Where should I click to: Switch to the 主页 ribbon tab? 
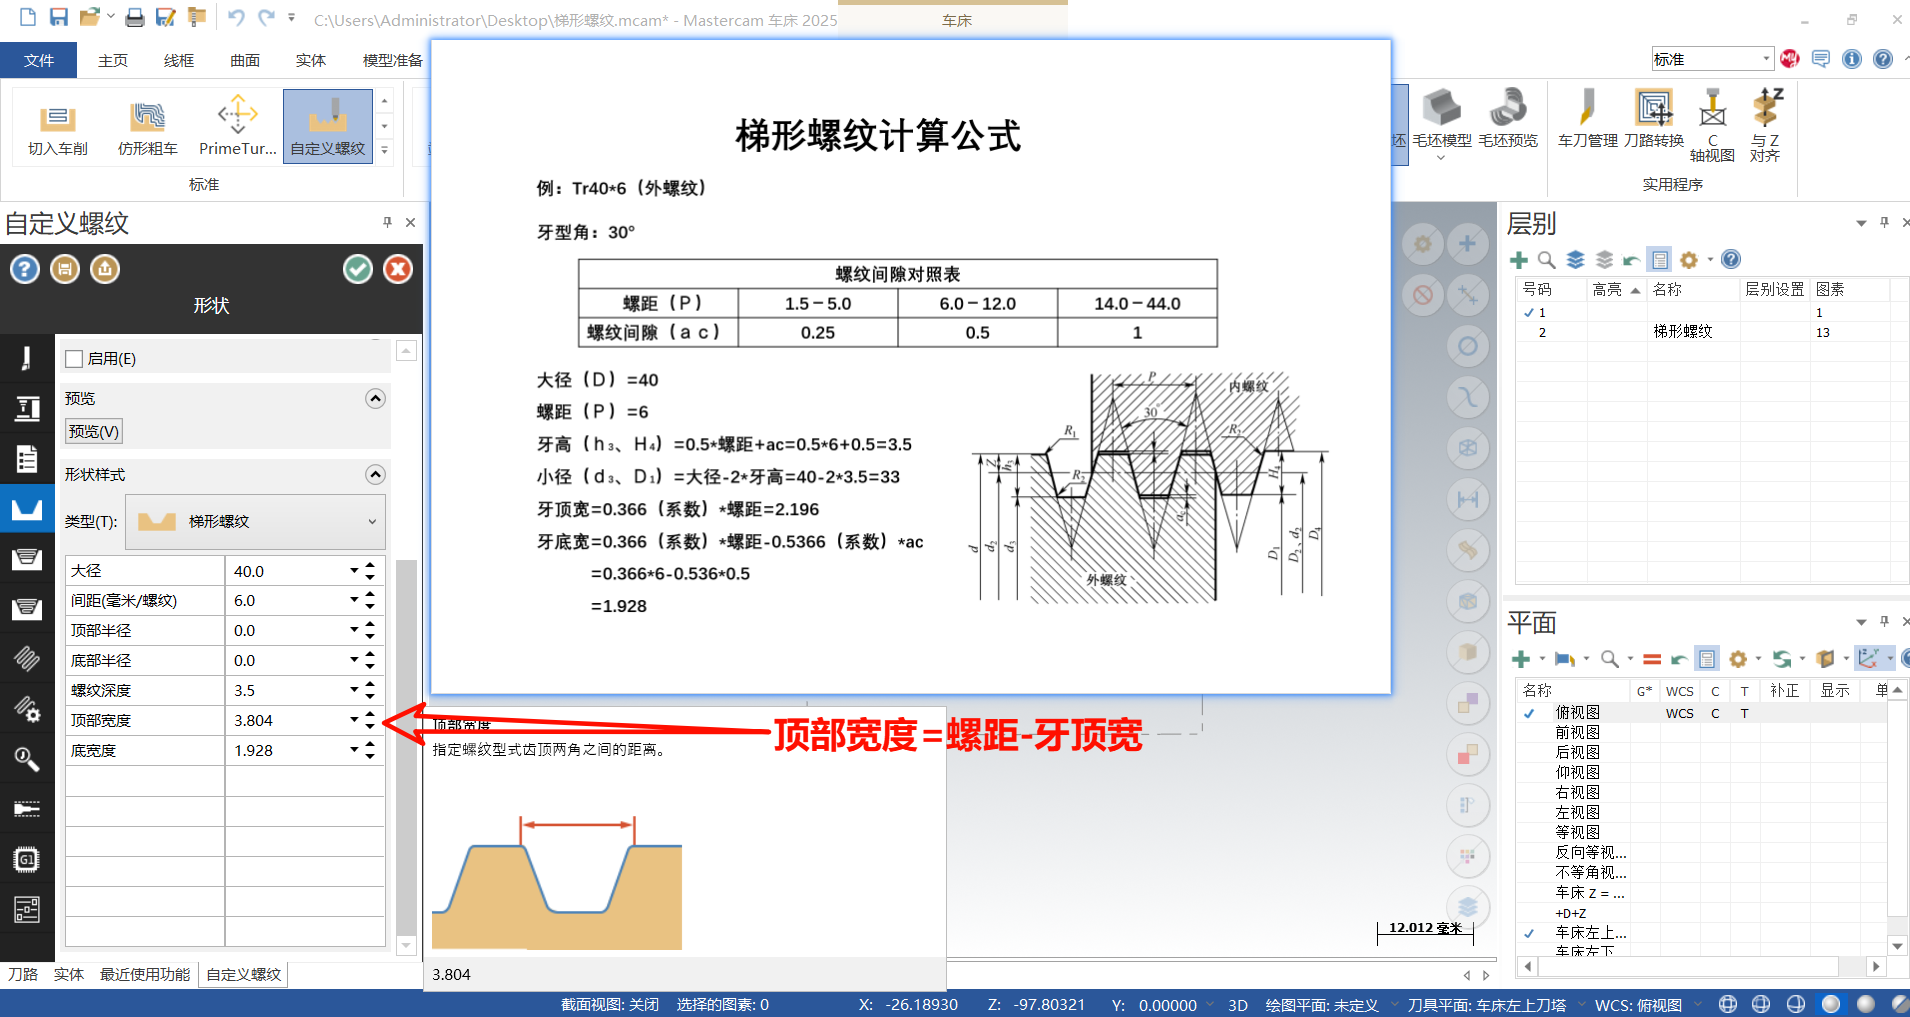pyautogui.click(x=113, y=60)
